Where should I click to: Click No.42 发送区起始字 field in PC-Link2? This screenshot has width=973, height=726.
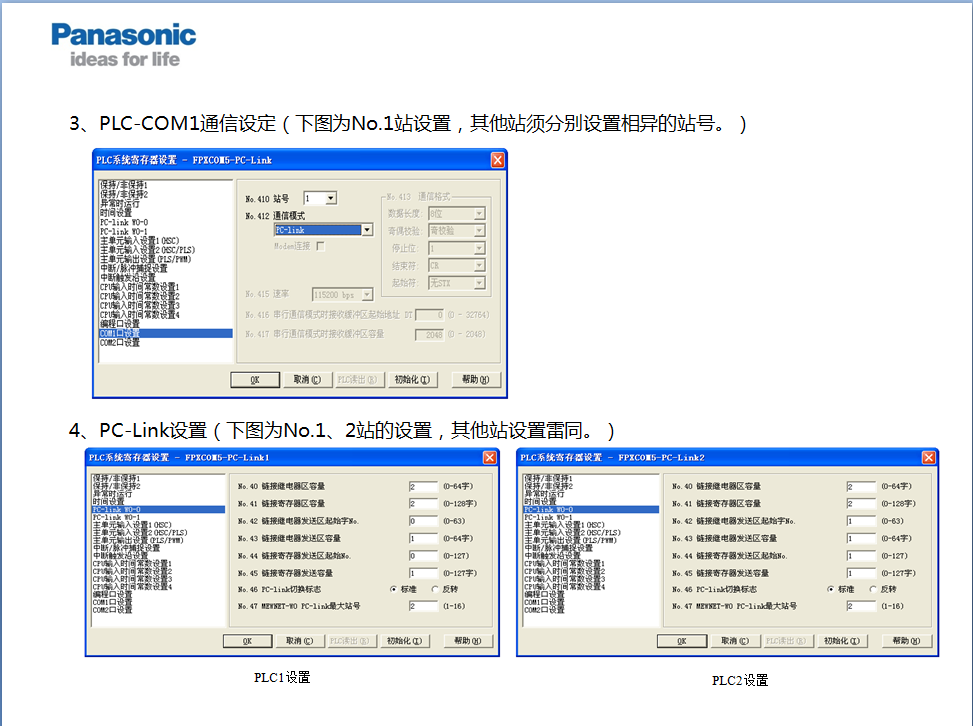tap(860, 522)
